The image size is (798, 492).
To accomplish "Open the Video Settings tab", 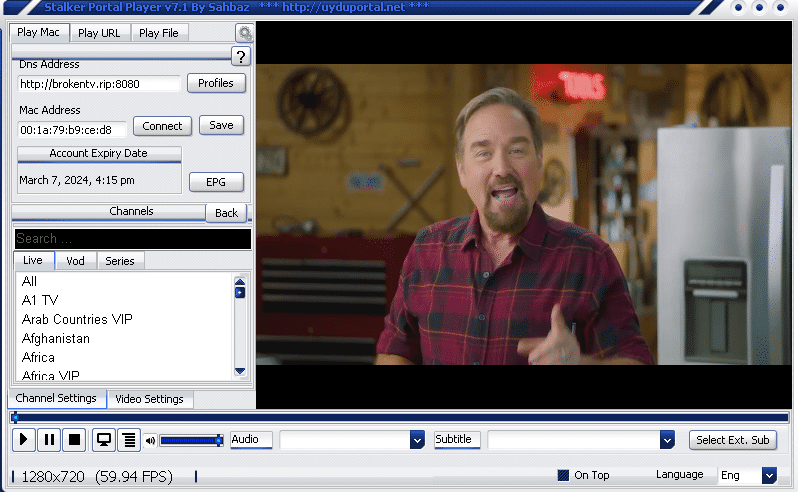I will click(149, 399).
